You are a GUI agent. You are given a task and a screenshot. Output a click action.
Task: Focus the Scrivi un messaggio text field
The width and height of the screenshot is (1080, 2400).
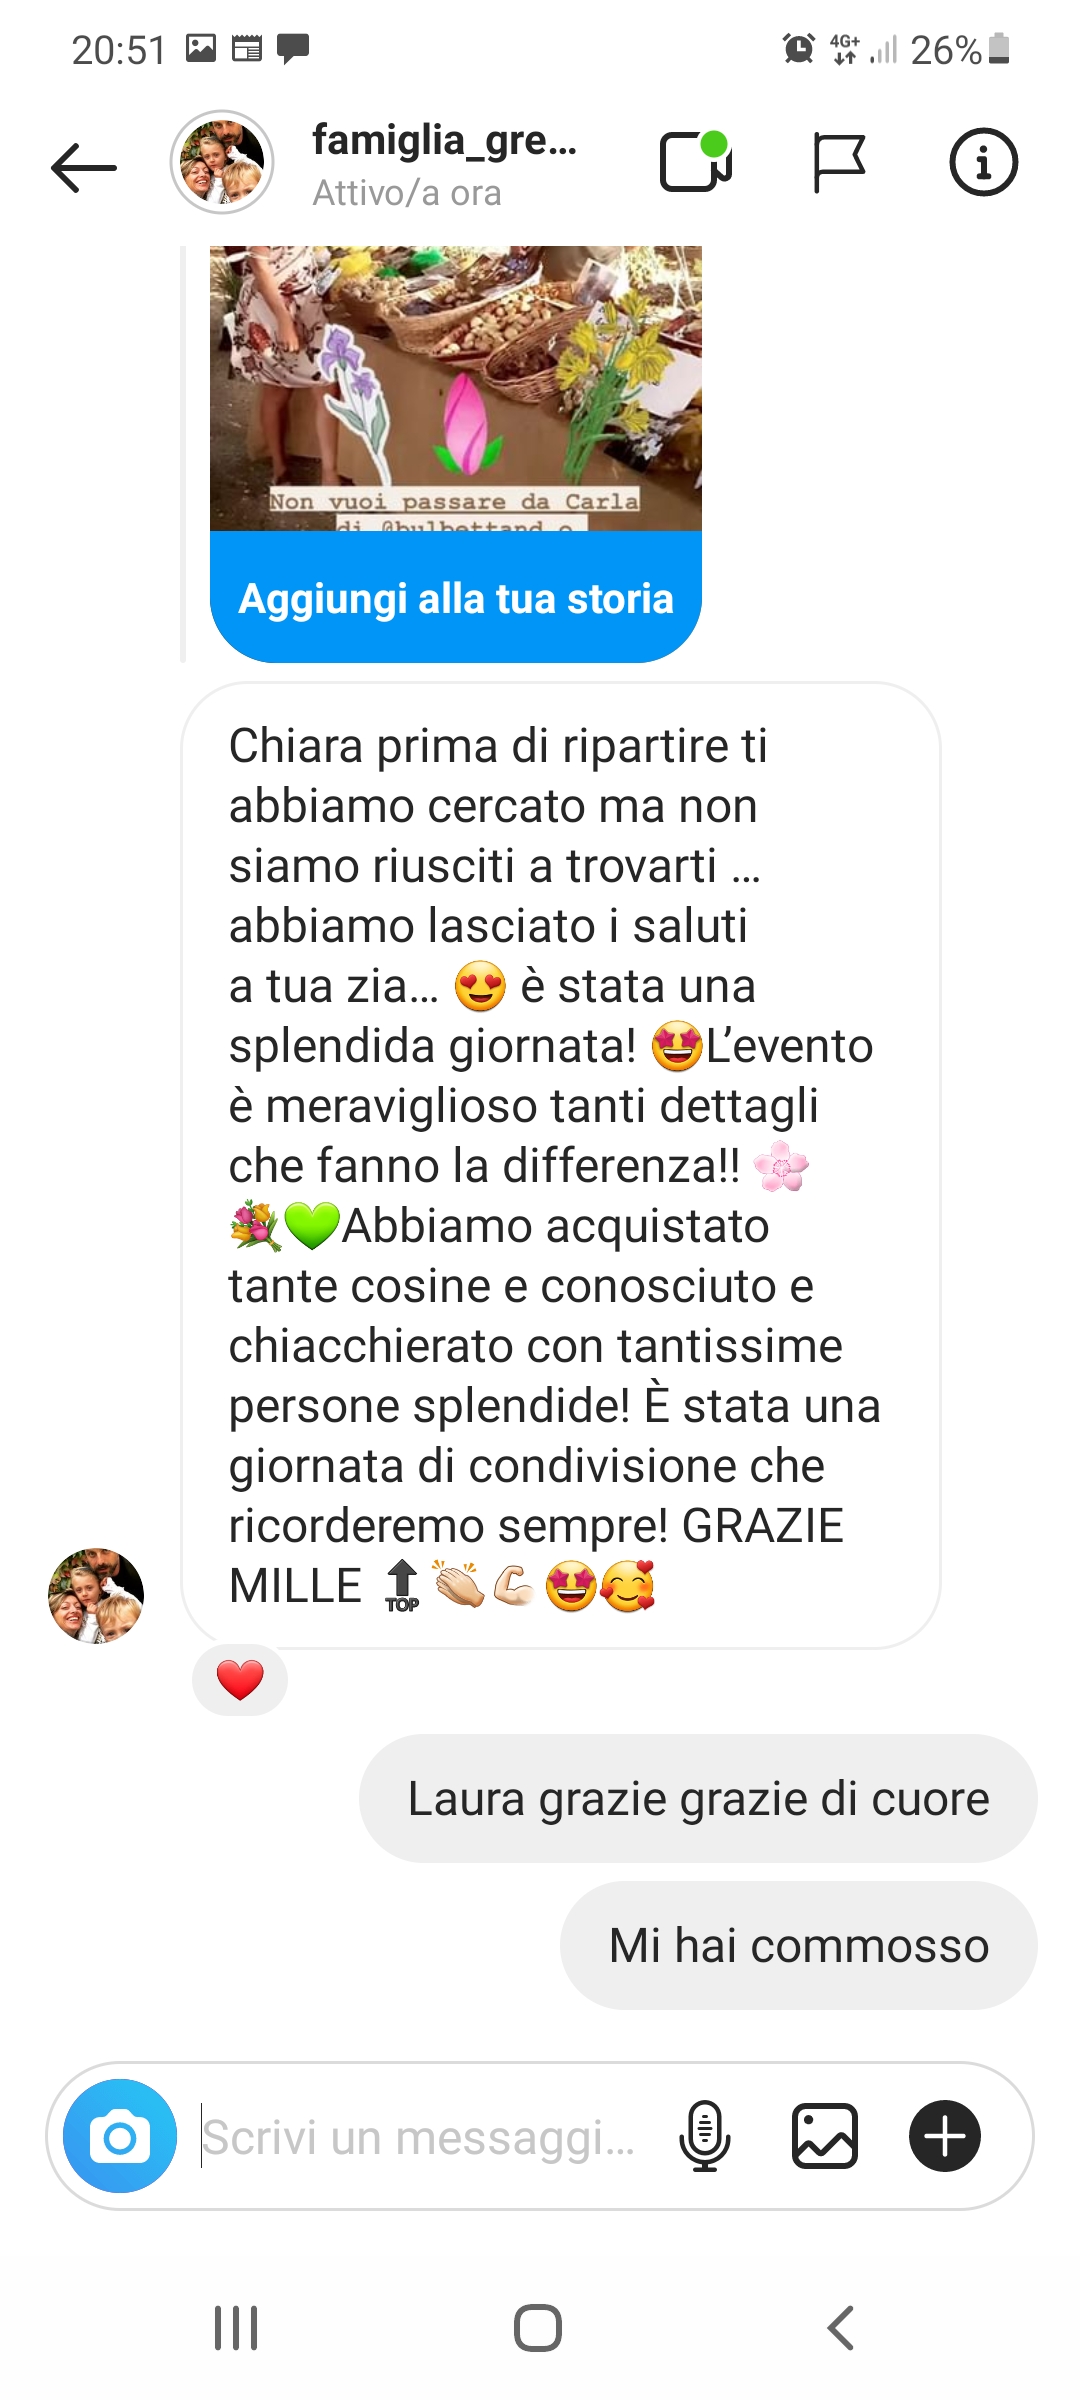point(420,2136)
